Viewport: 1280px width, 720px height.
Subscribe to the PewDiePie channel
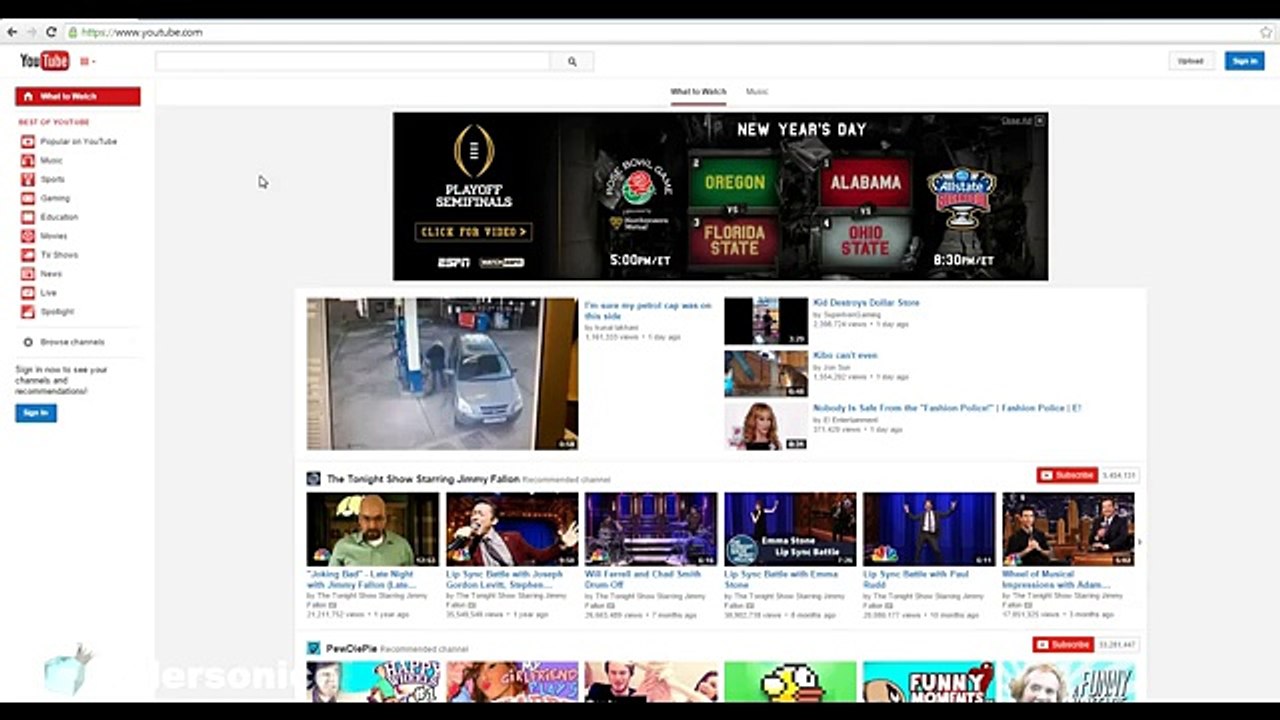pyautogui.click(x=1063, y=644)
